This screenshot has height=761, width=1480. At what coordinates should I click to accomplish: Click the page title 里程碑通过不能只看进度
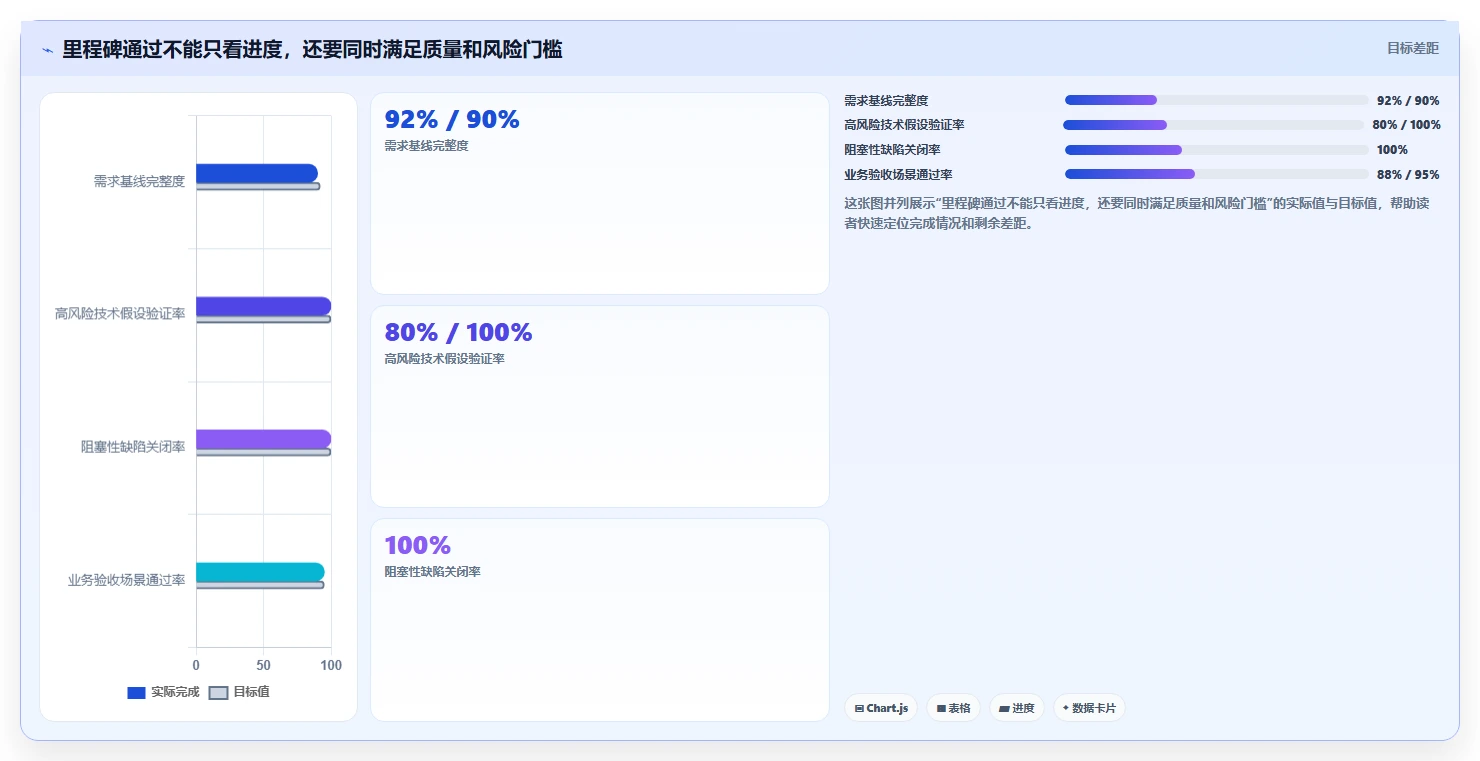[x=312, y=49]
